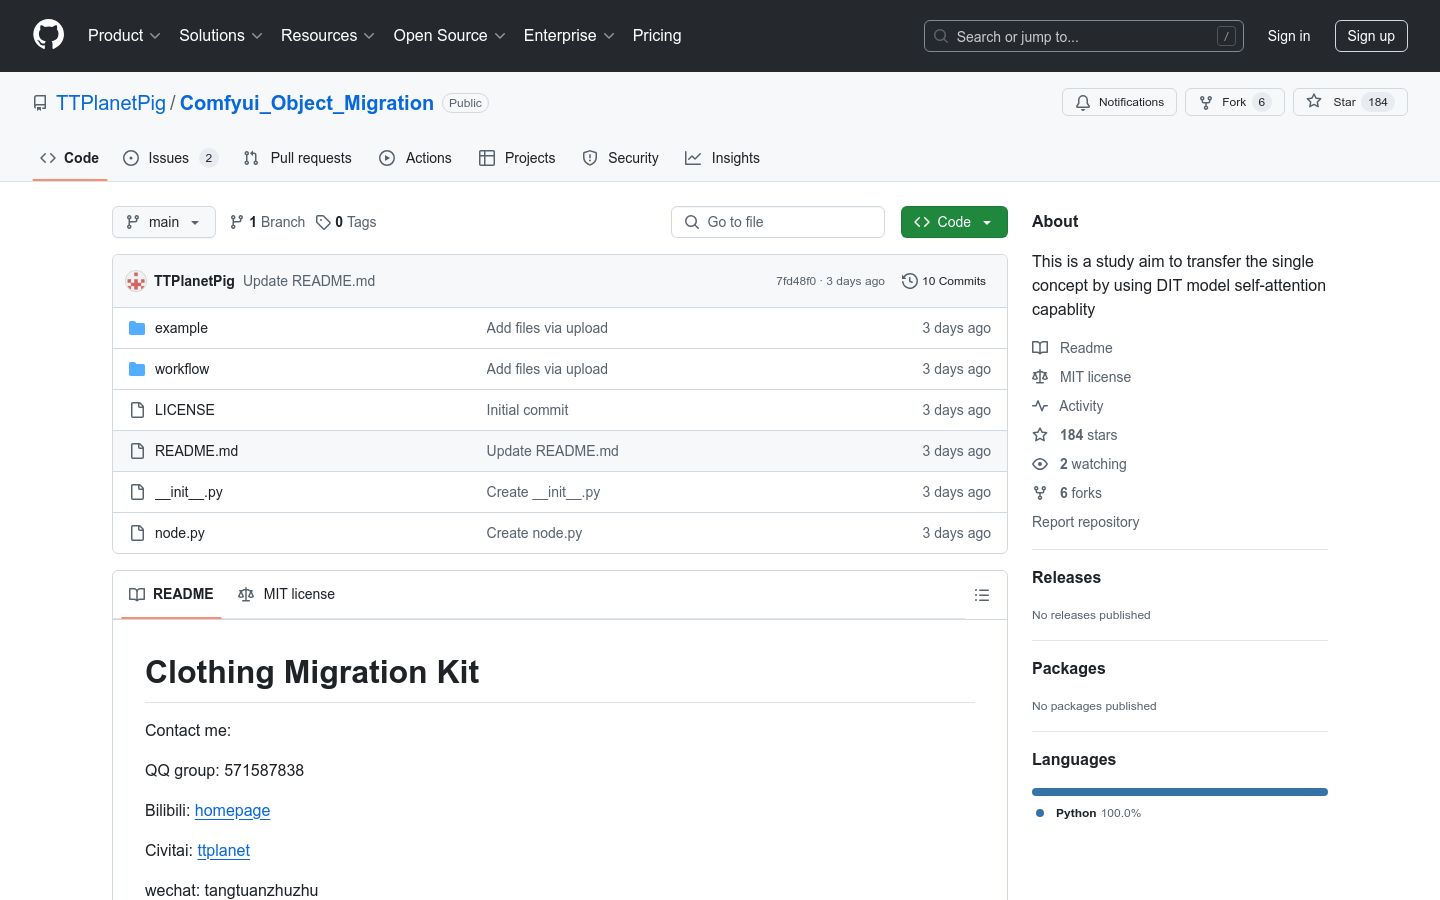The image size is (1440, 900).
Task: Focus the Search or jump to field
Action: (x=1084, y=36)
